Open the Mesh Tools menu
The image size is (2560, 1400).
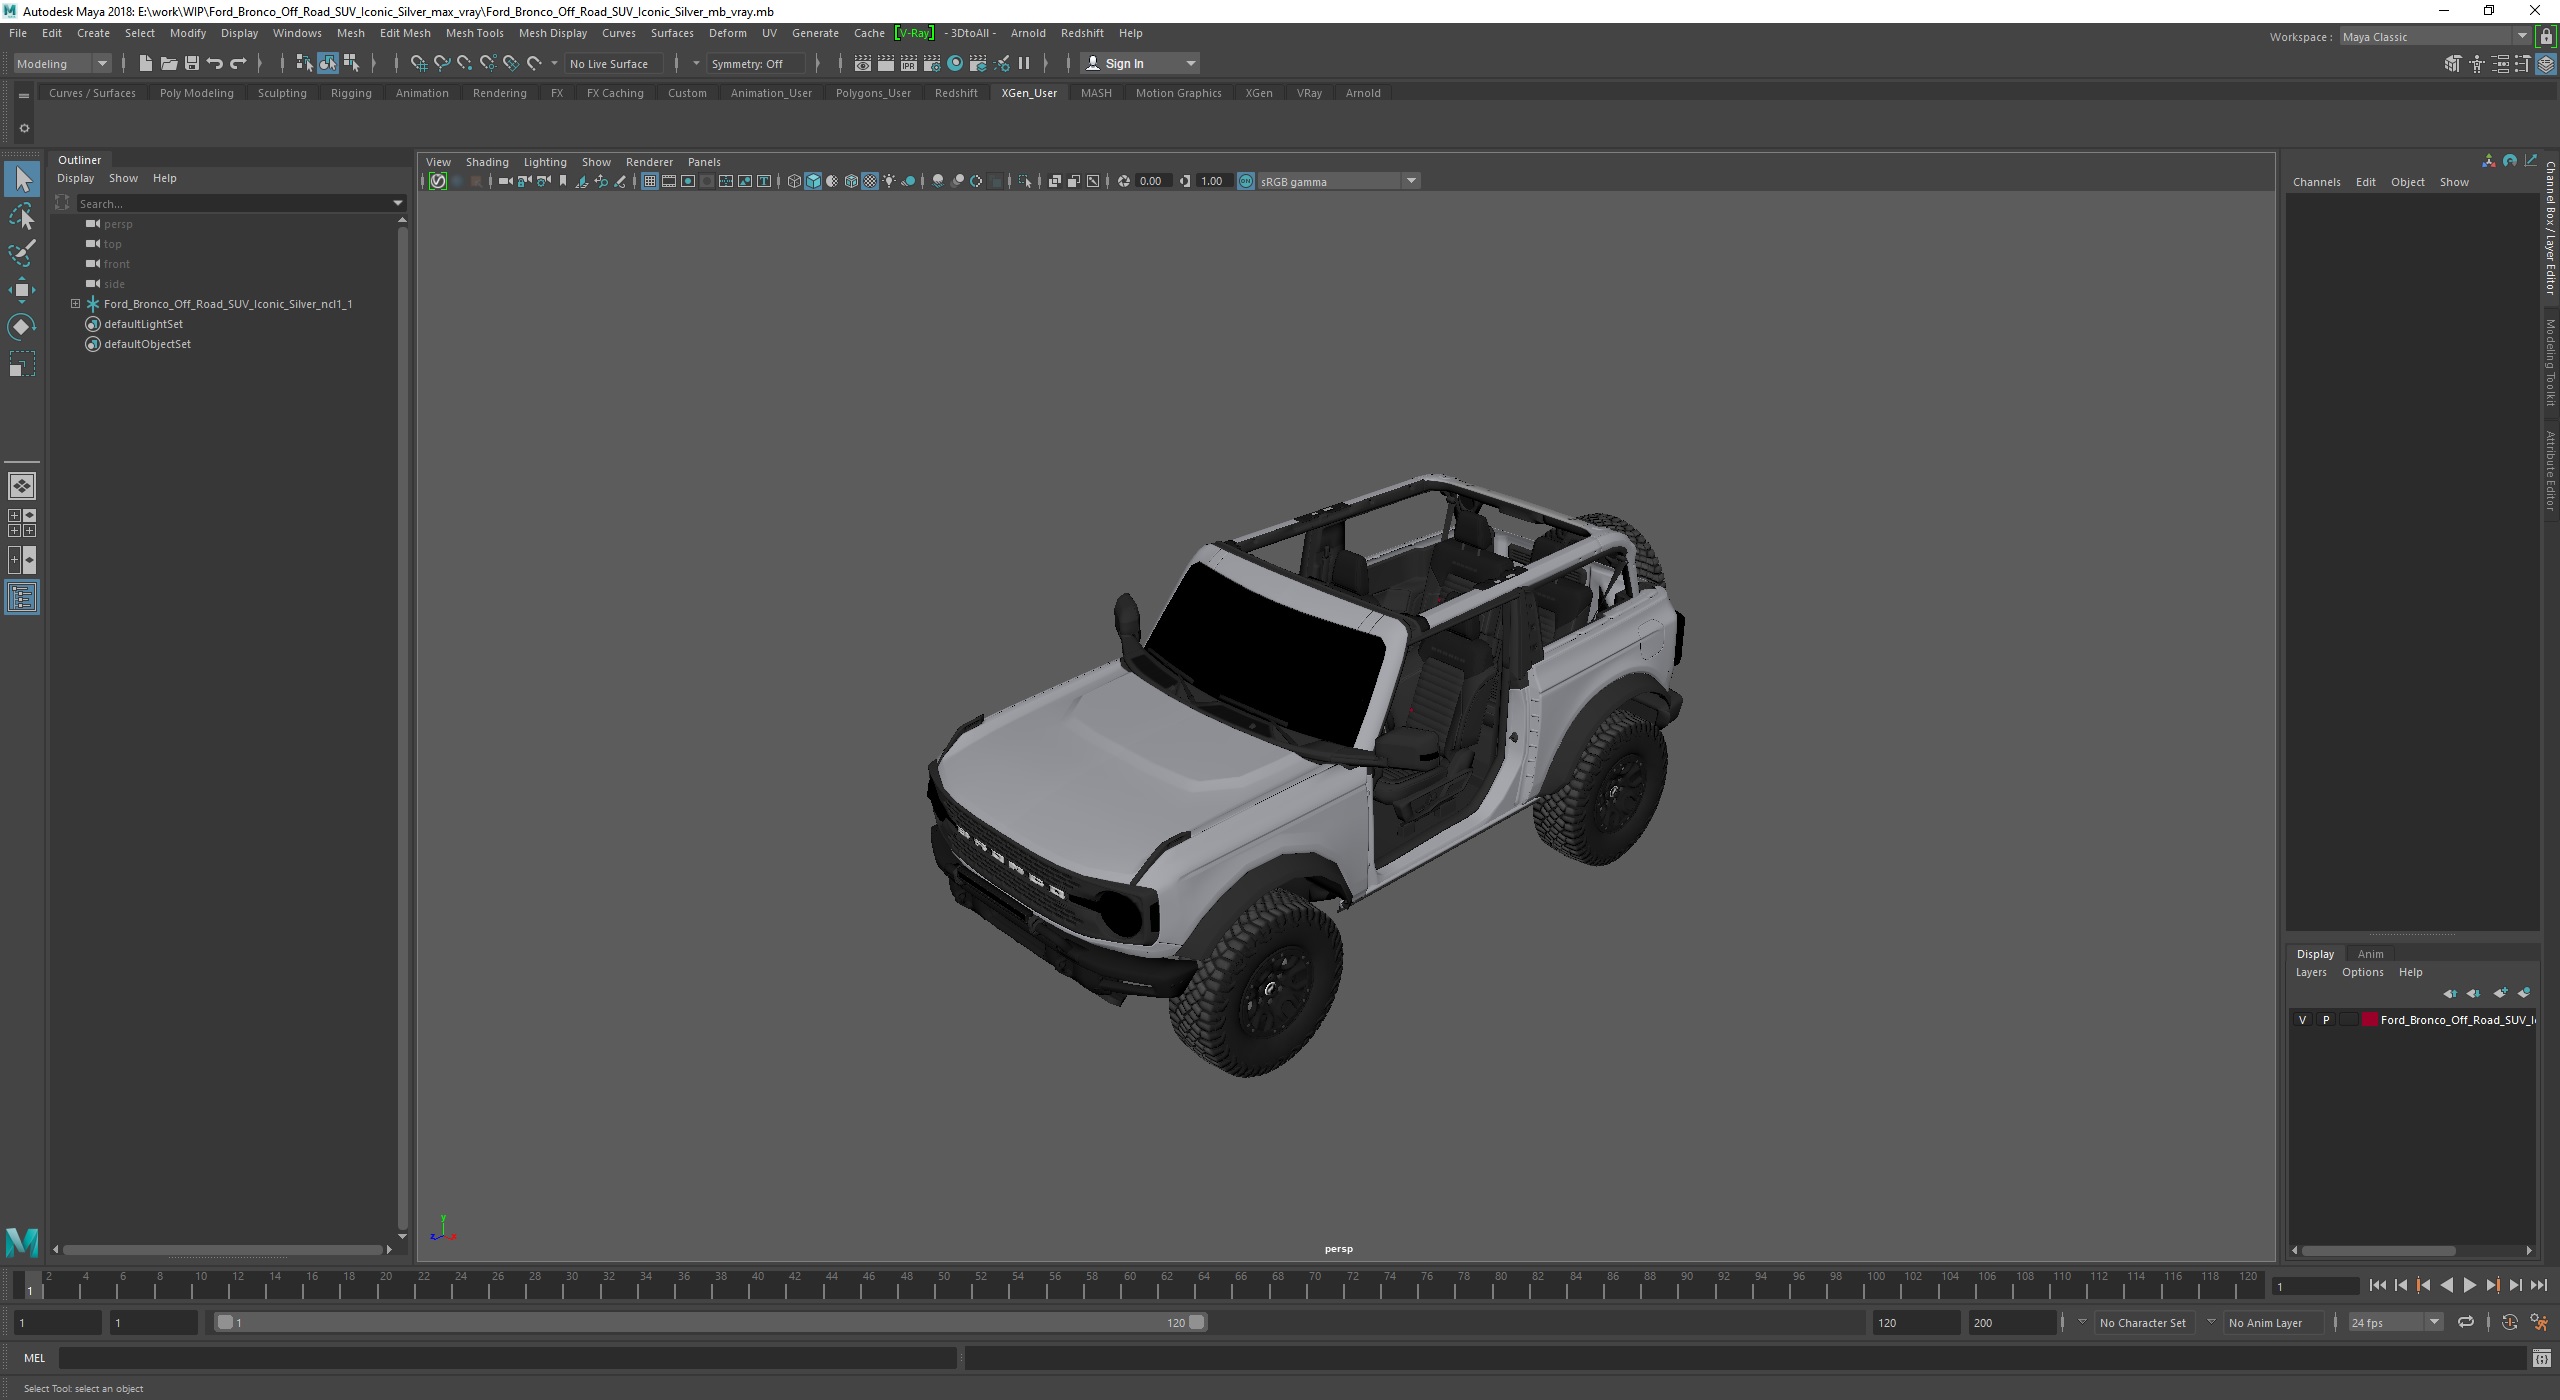474,33
